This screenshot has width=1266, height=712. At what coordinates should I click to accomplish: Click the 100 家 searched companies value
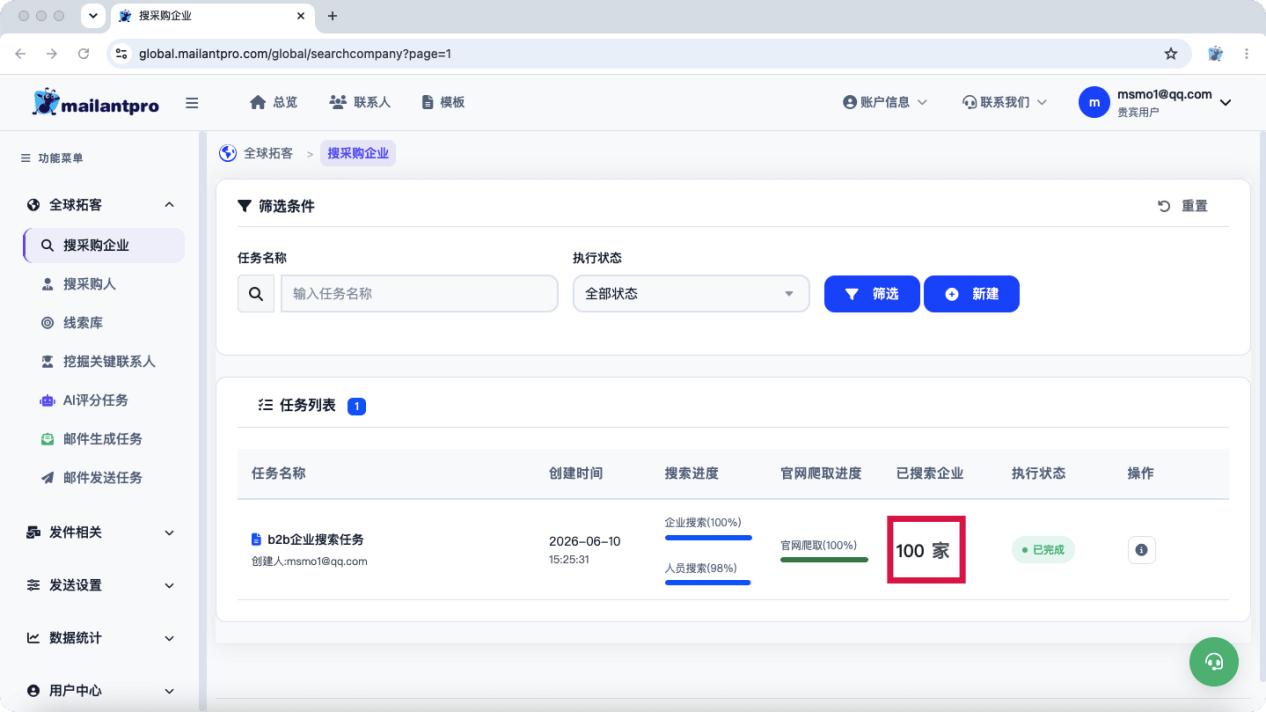click(x=923, y=551)
